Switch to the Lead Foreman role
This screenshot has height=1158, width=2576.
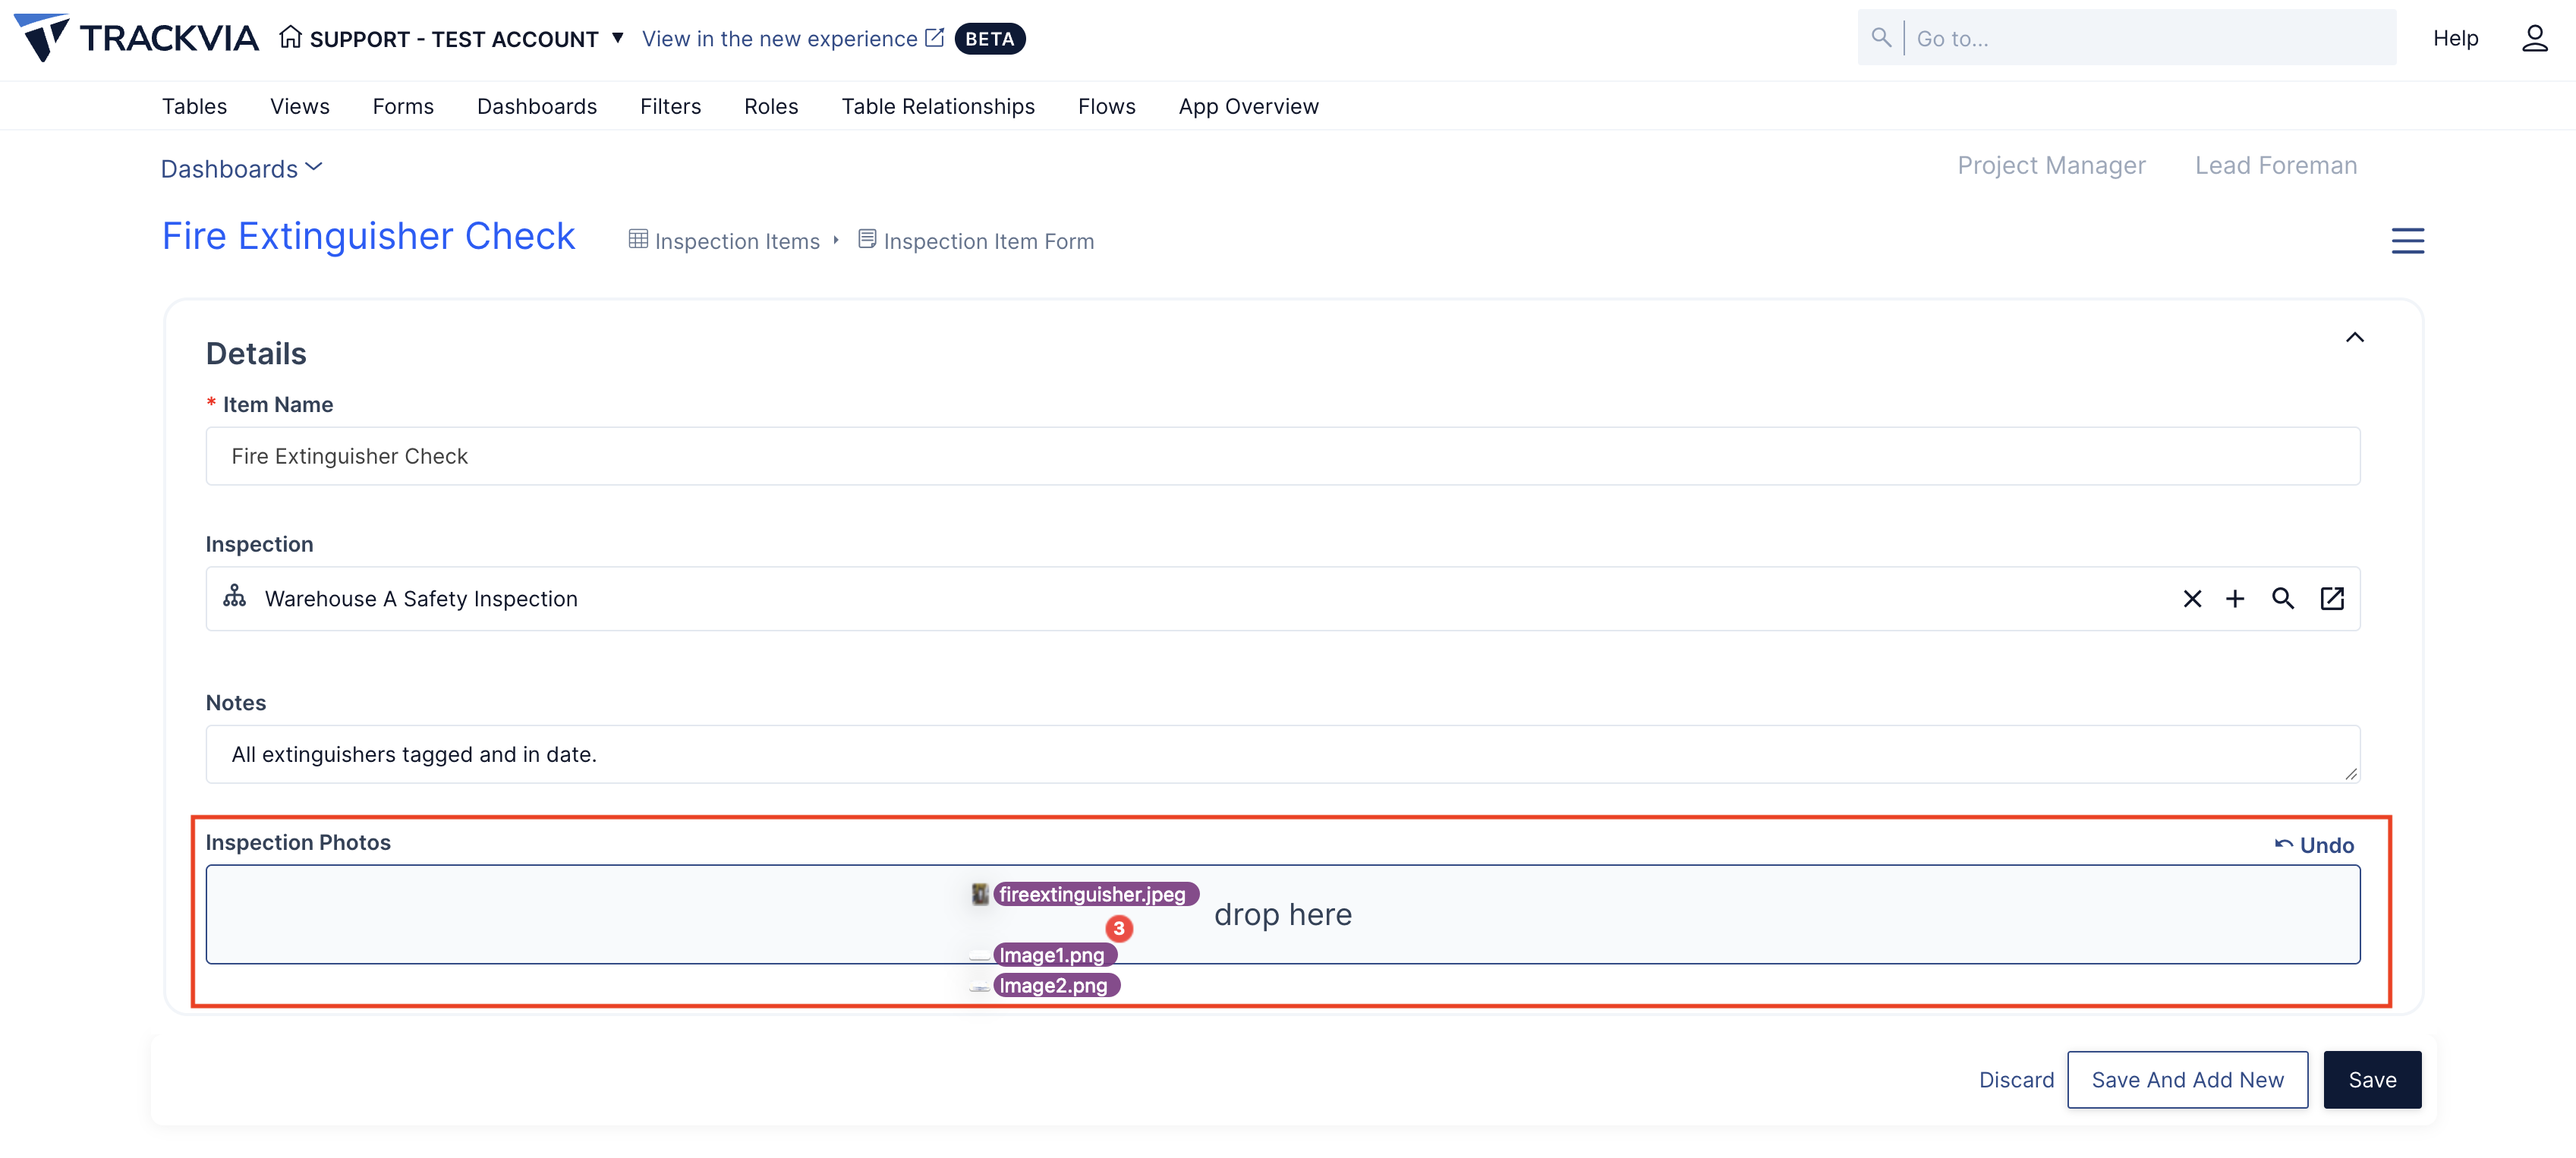coord(2276,165)
